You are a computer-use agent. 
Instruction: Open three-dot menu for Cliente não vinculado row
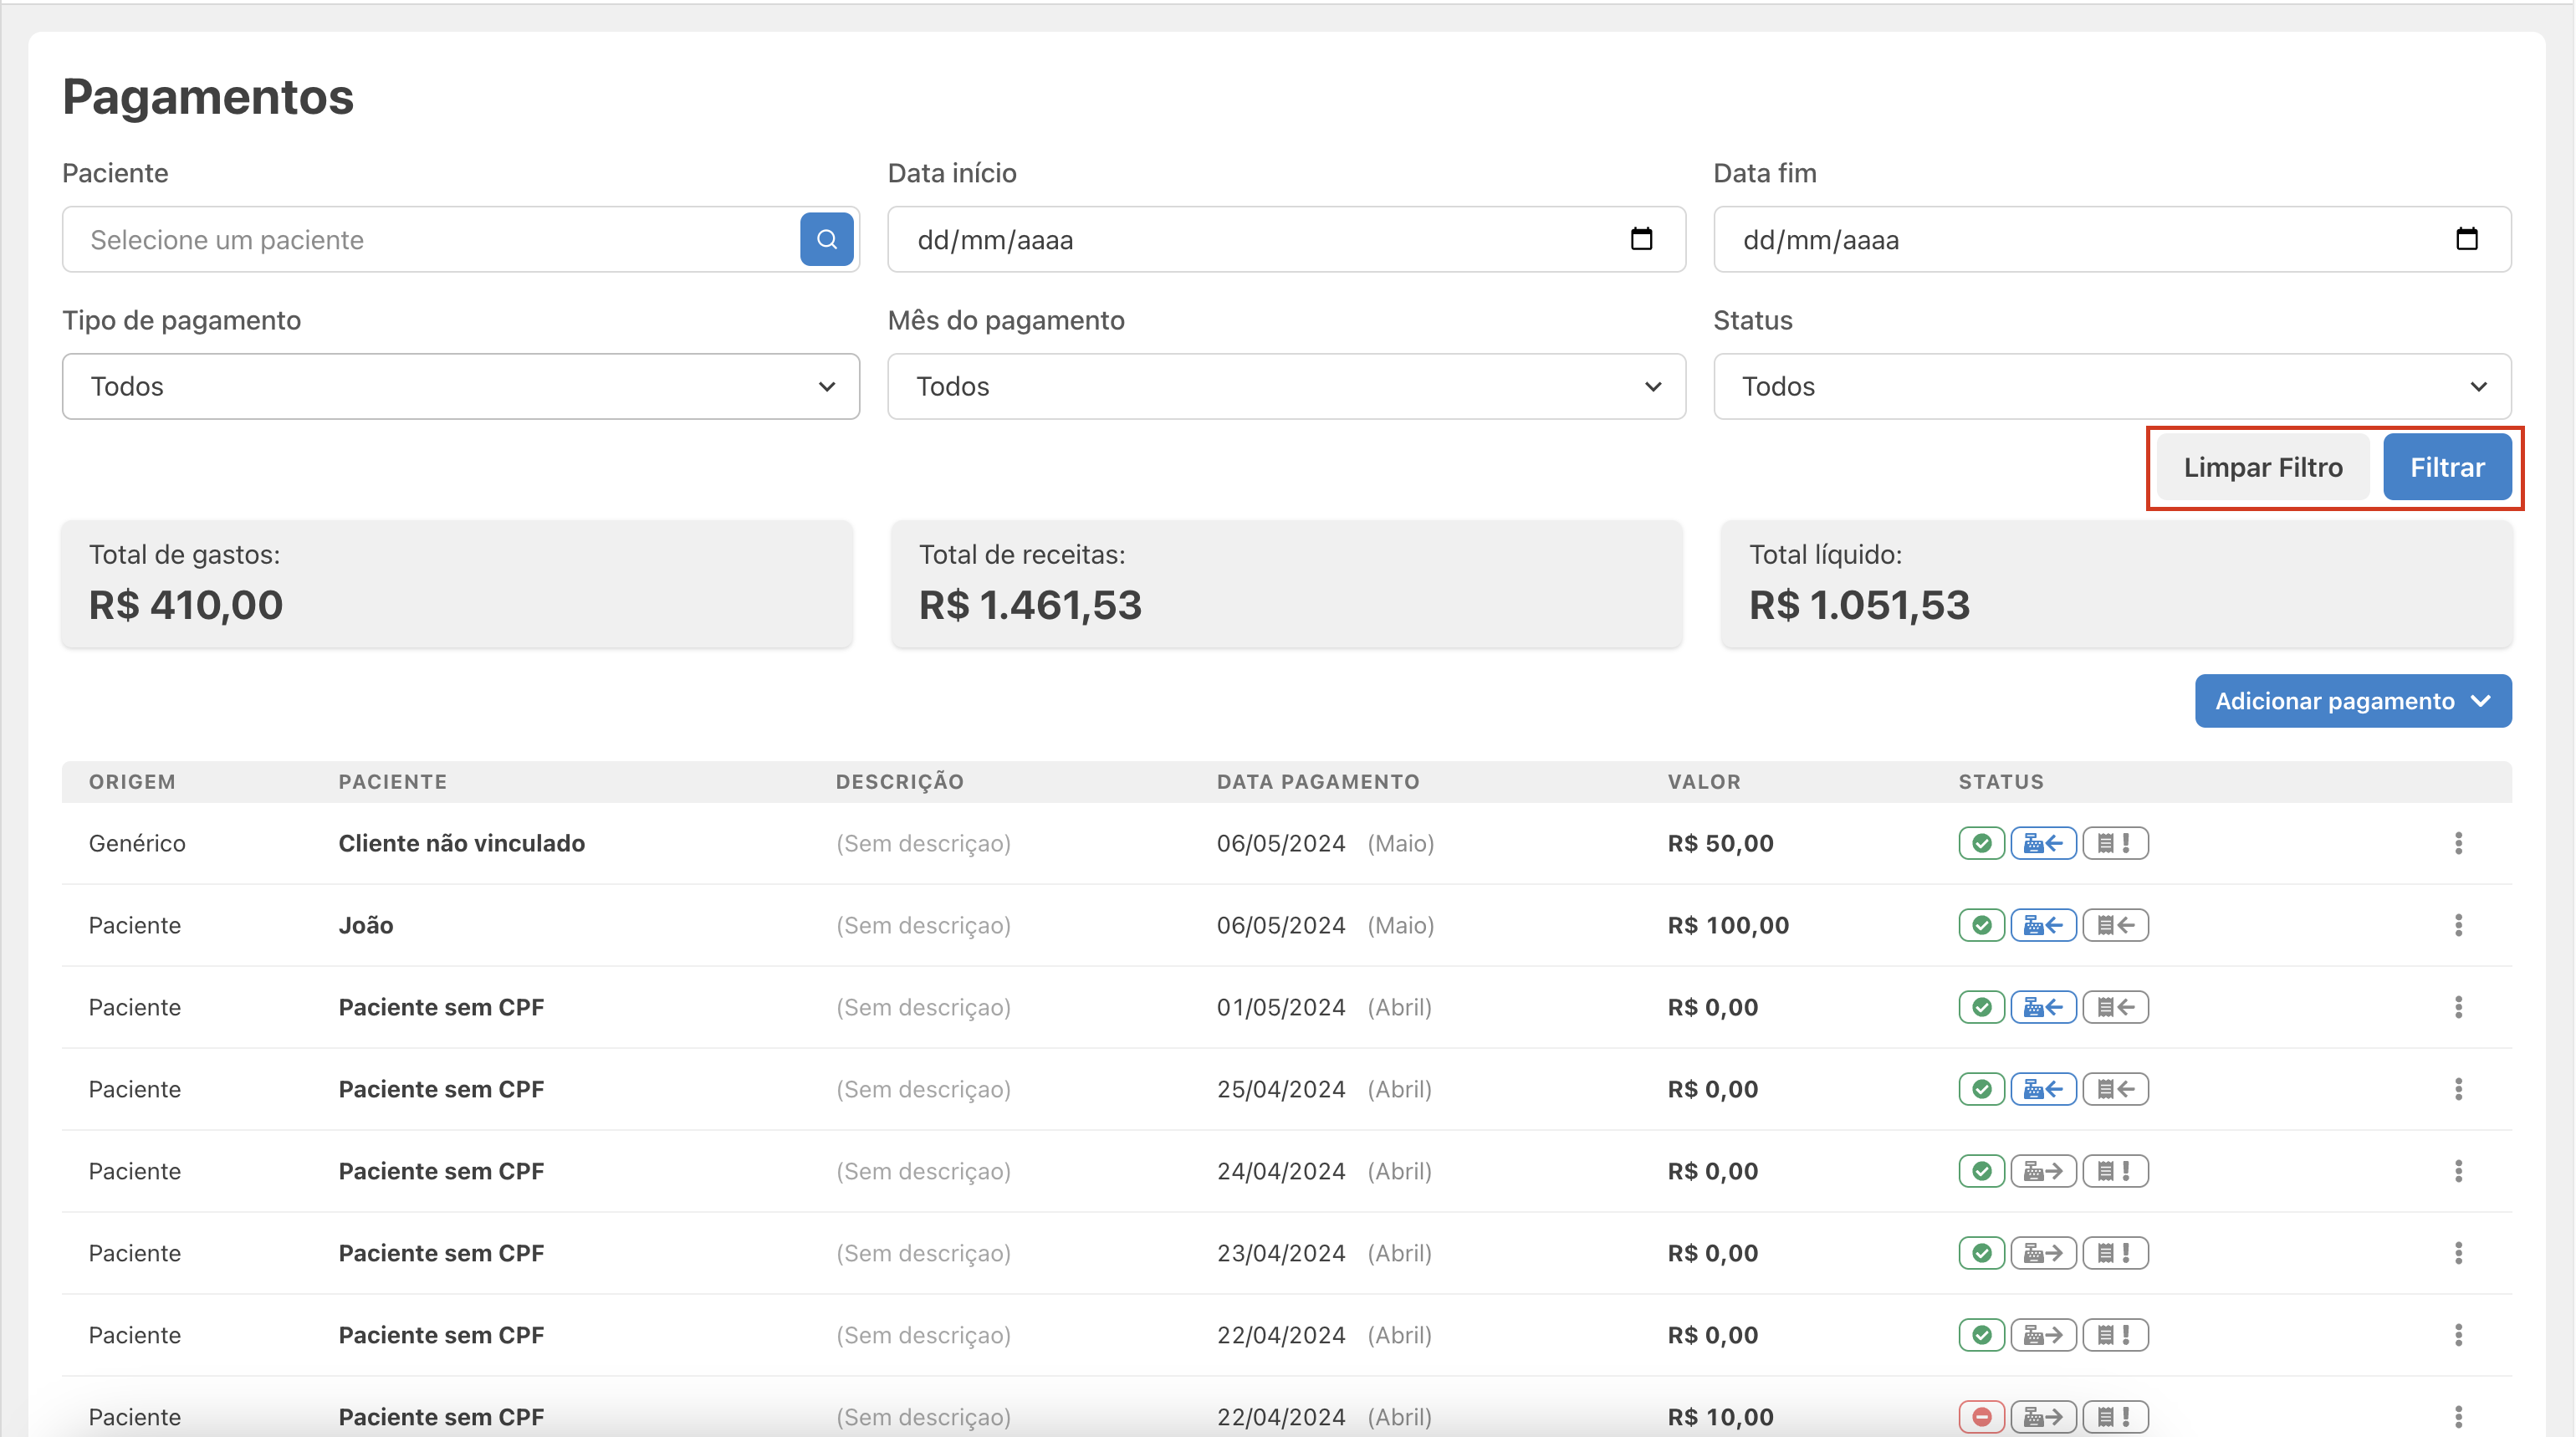(x=2458, y=843)
